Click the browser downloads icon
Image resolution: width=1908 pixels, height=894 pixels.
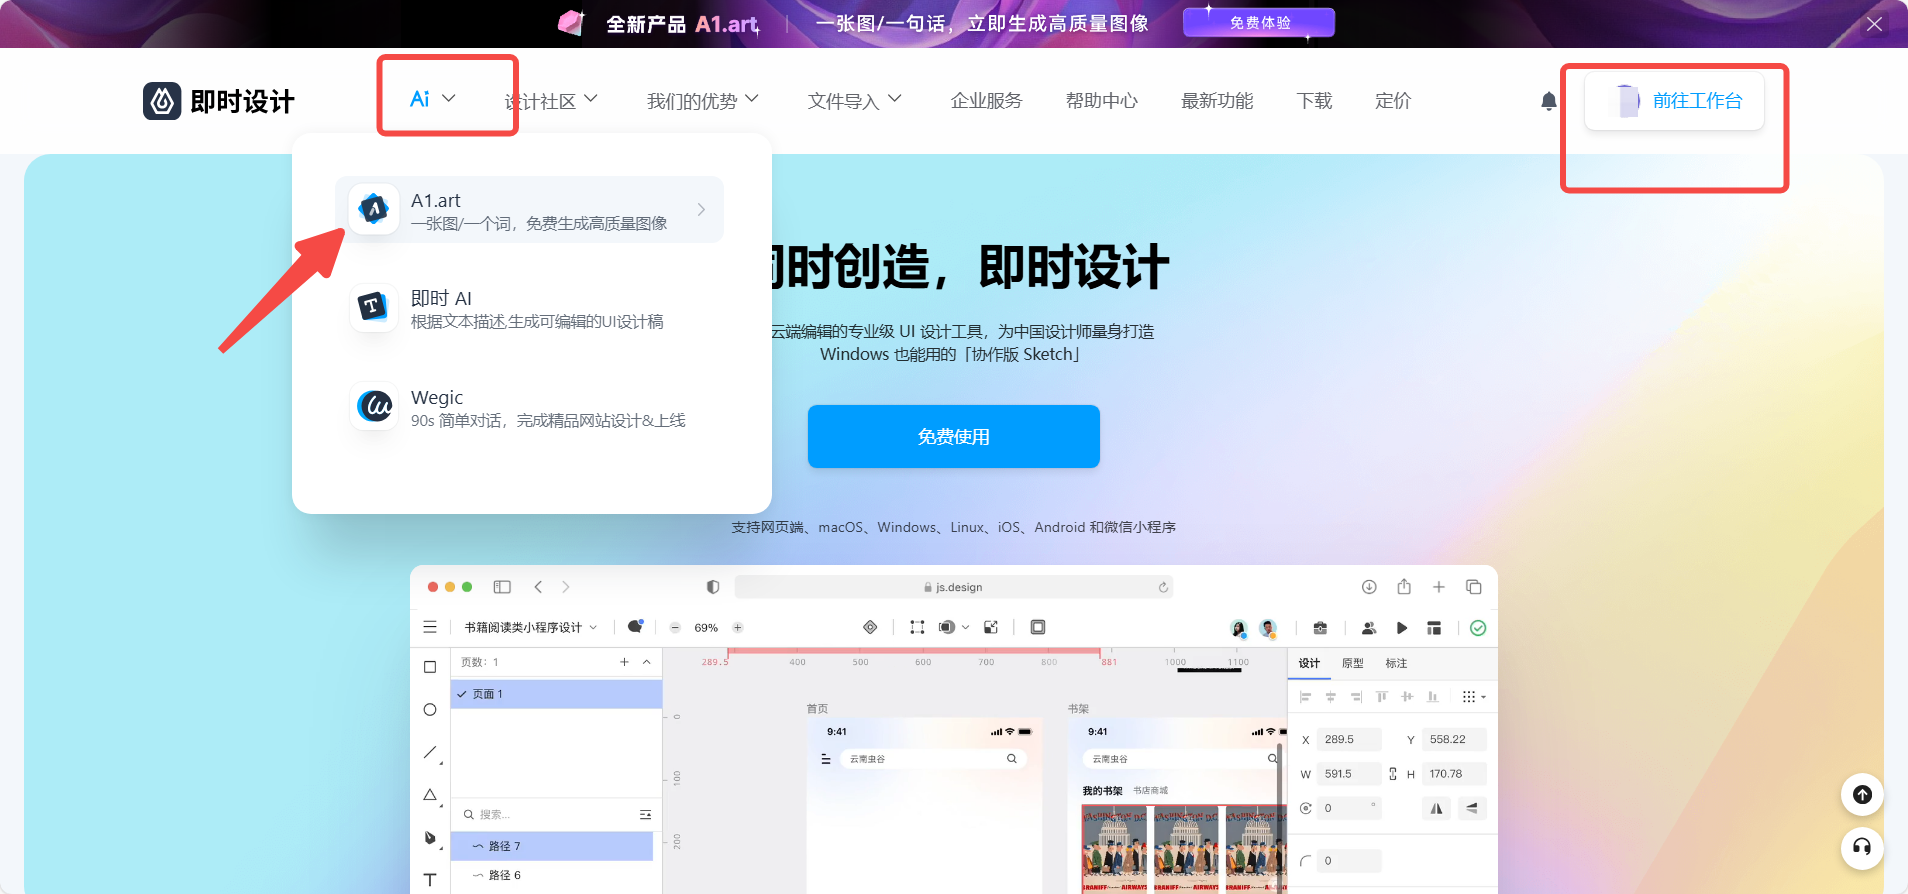click(1369, 587)
